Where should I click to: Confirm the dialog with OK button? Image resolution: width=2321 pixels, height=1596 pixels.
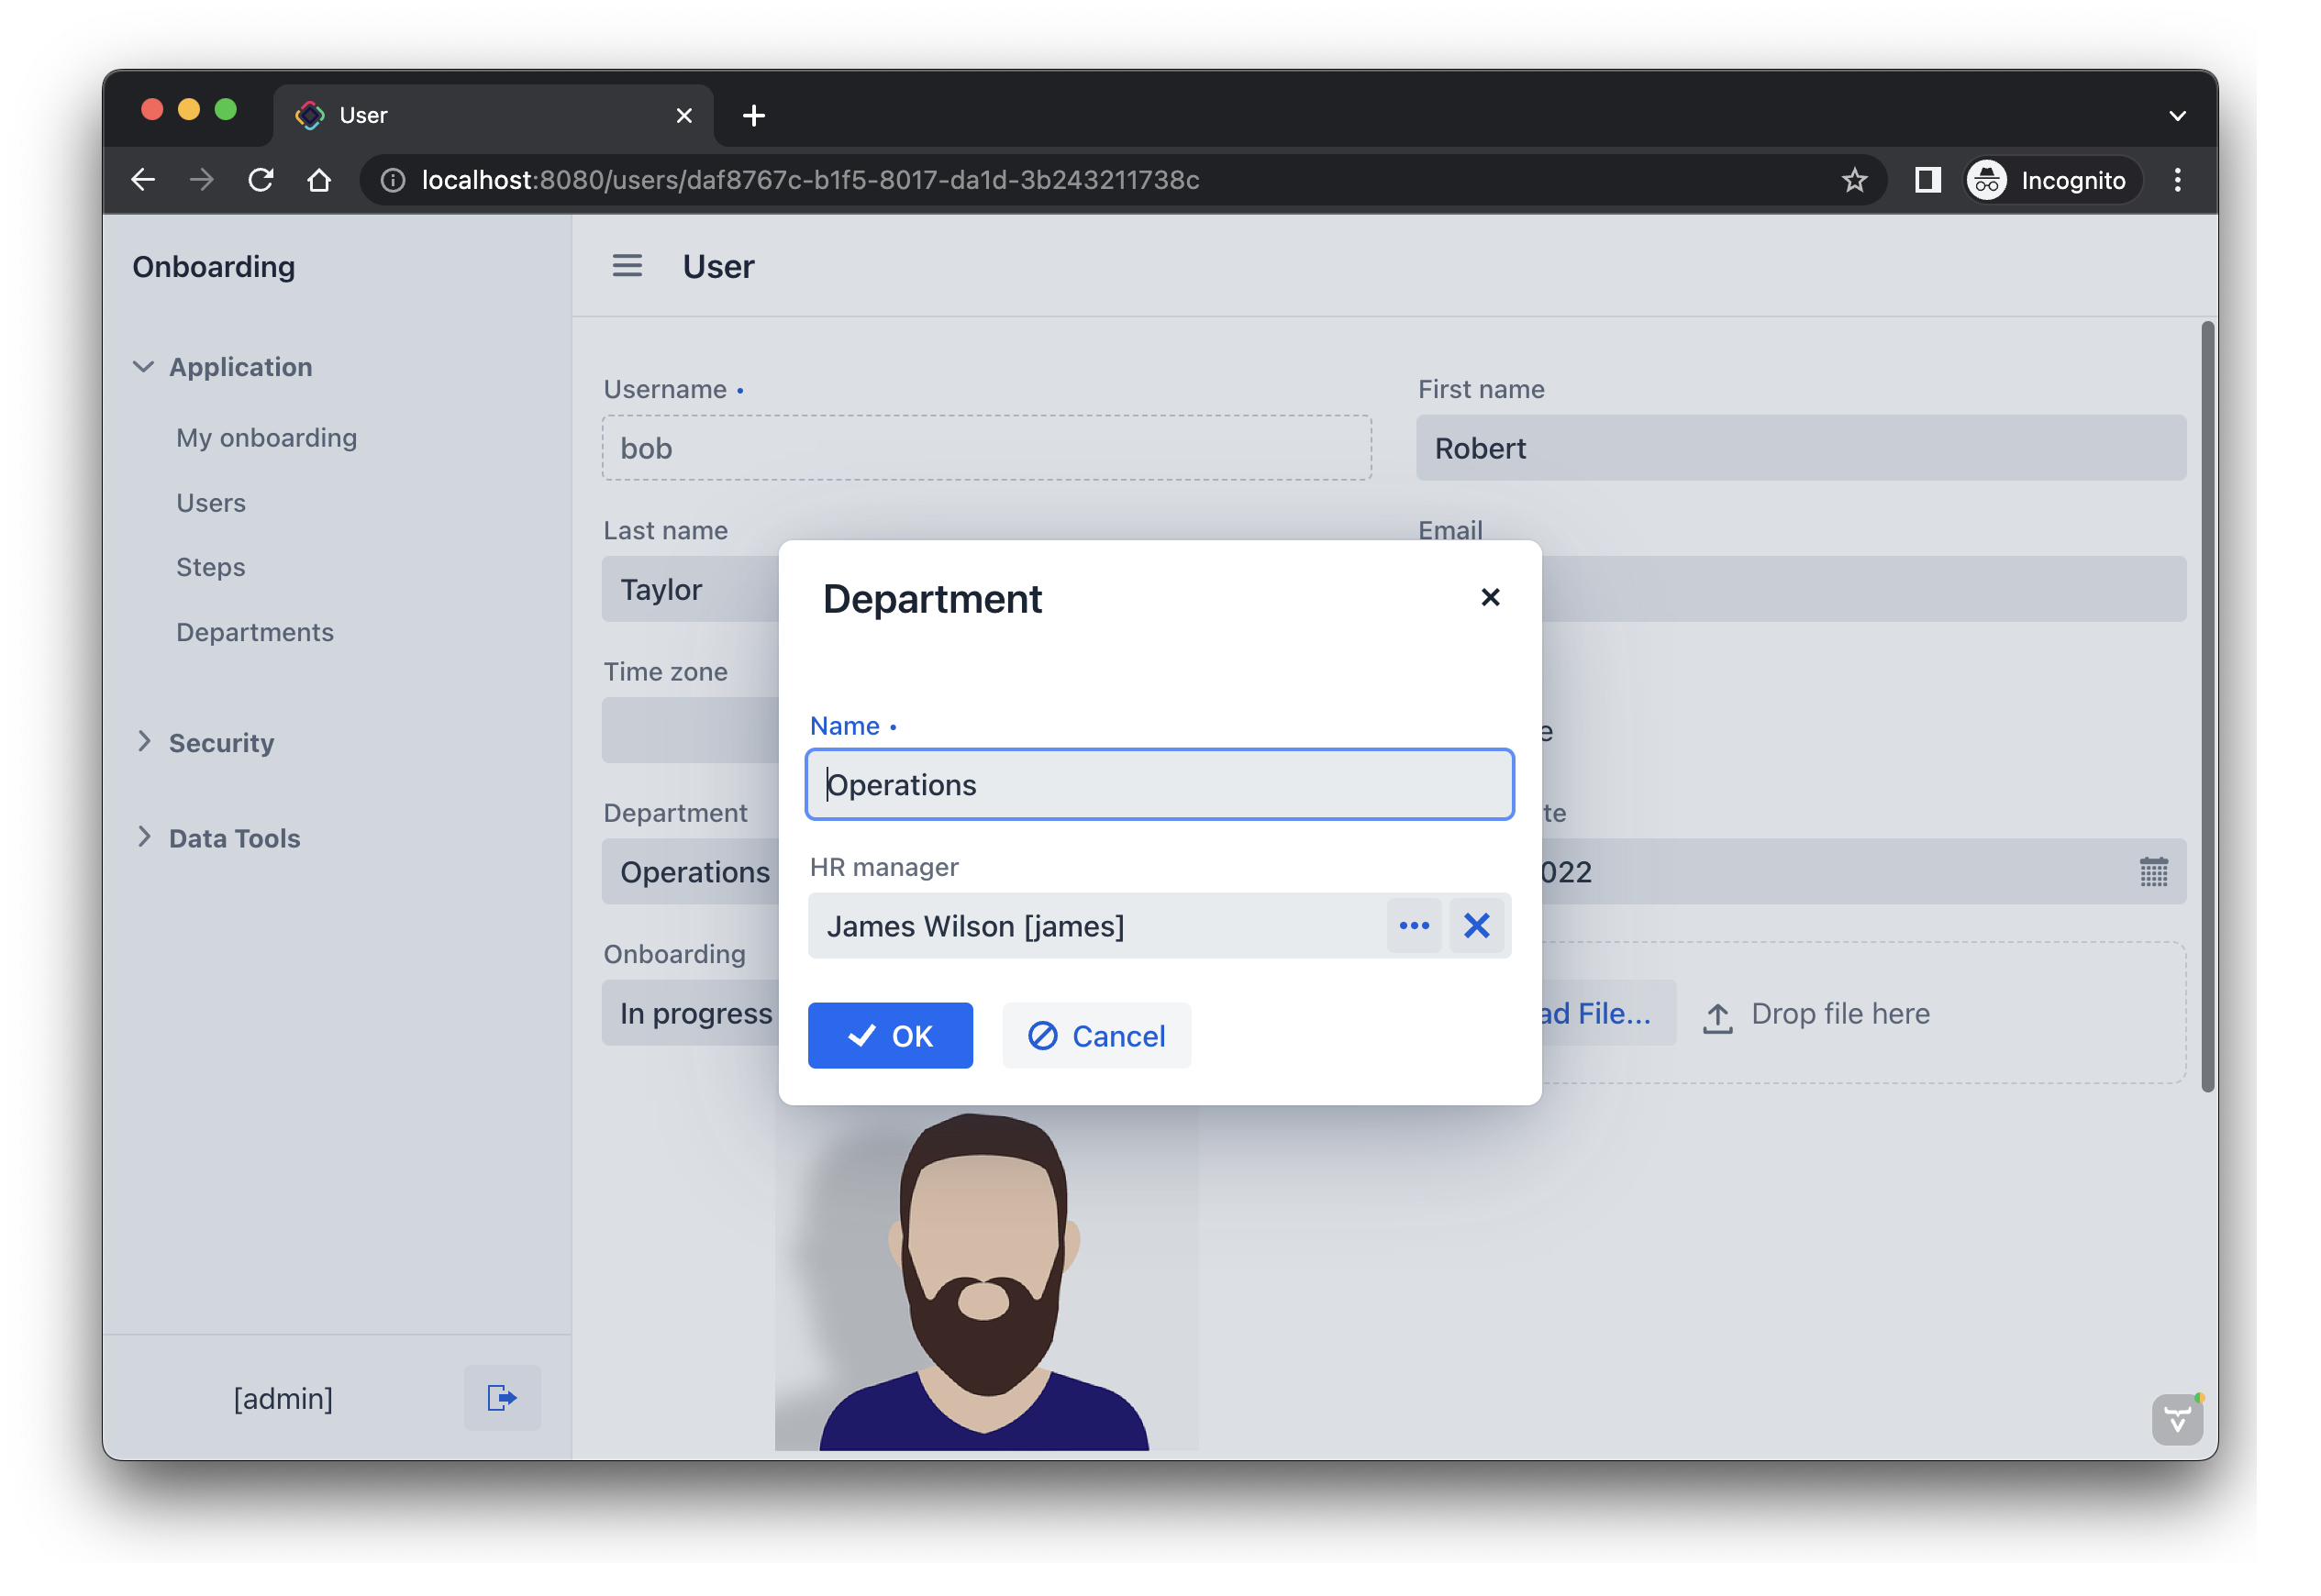pos(890,1036)
